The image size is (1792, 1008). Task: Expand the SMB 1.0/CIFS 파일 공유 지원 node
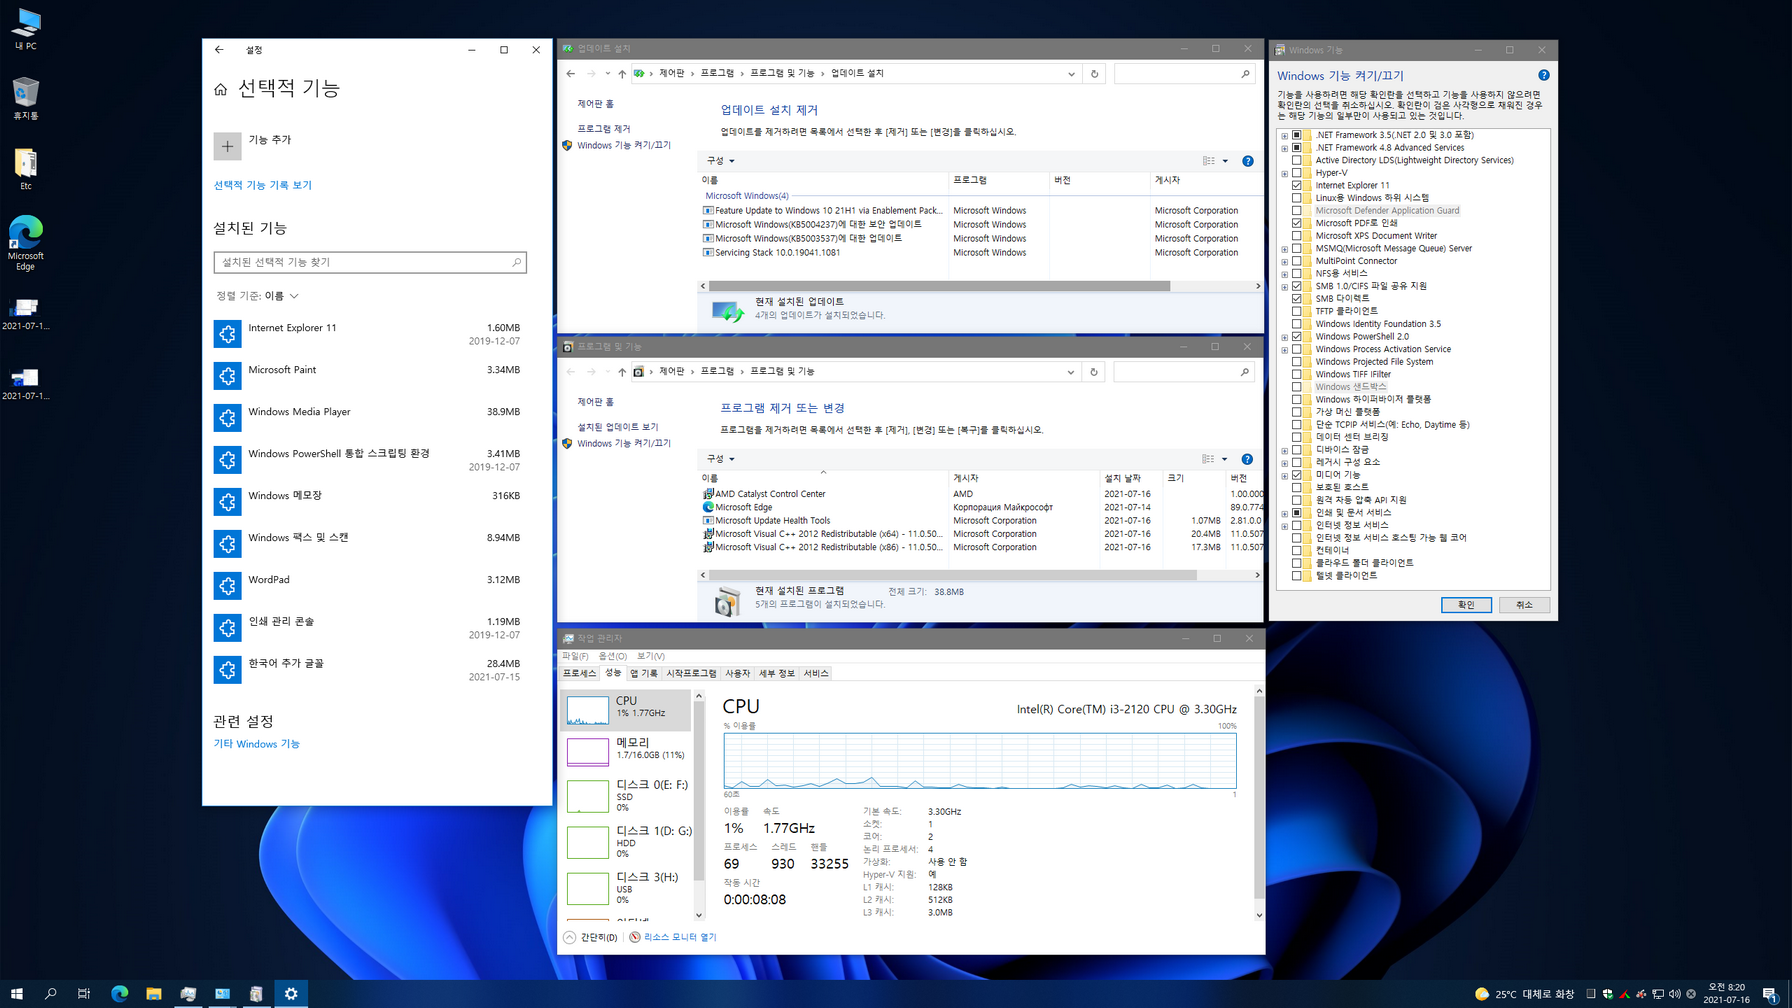click(x=1285, y=286)
